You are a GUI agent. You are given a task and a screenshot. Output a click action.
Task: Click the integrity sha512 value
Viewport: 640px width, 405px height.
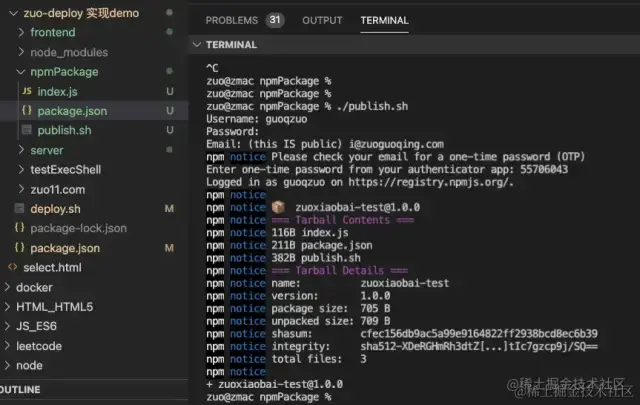click(479, 346)
